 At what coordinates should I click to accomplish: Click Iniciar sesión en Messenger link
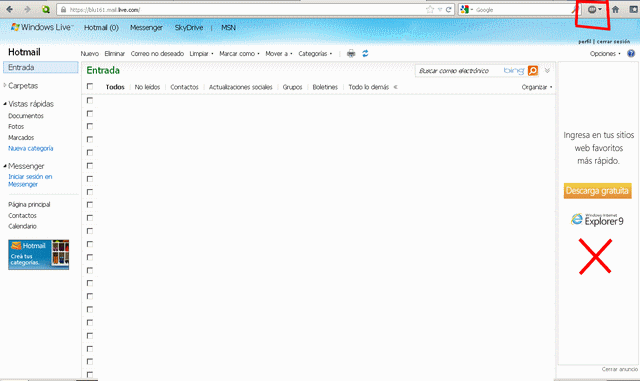coord(30,180)
